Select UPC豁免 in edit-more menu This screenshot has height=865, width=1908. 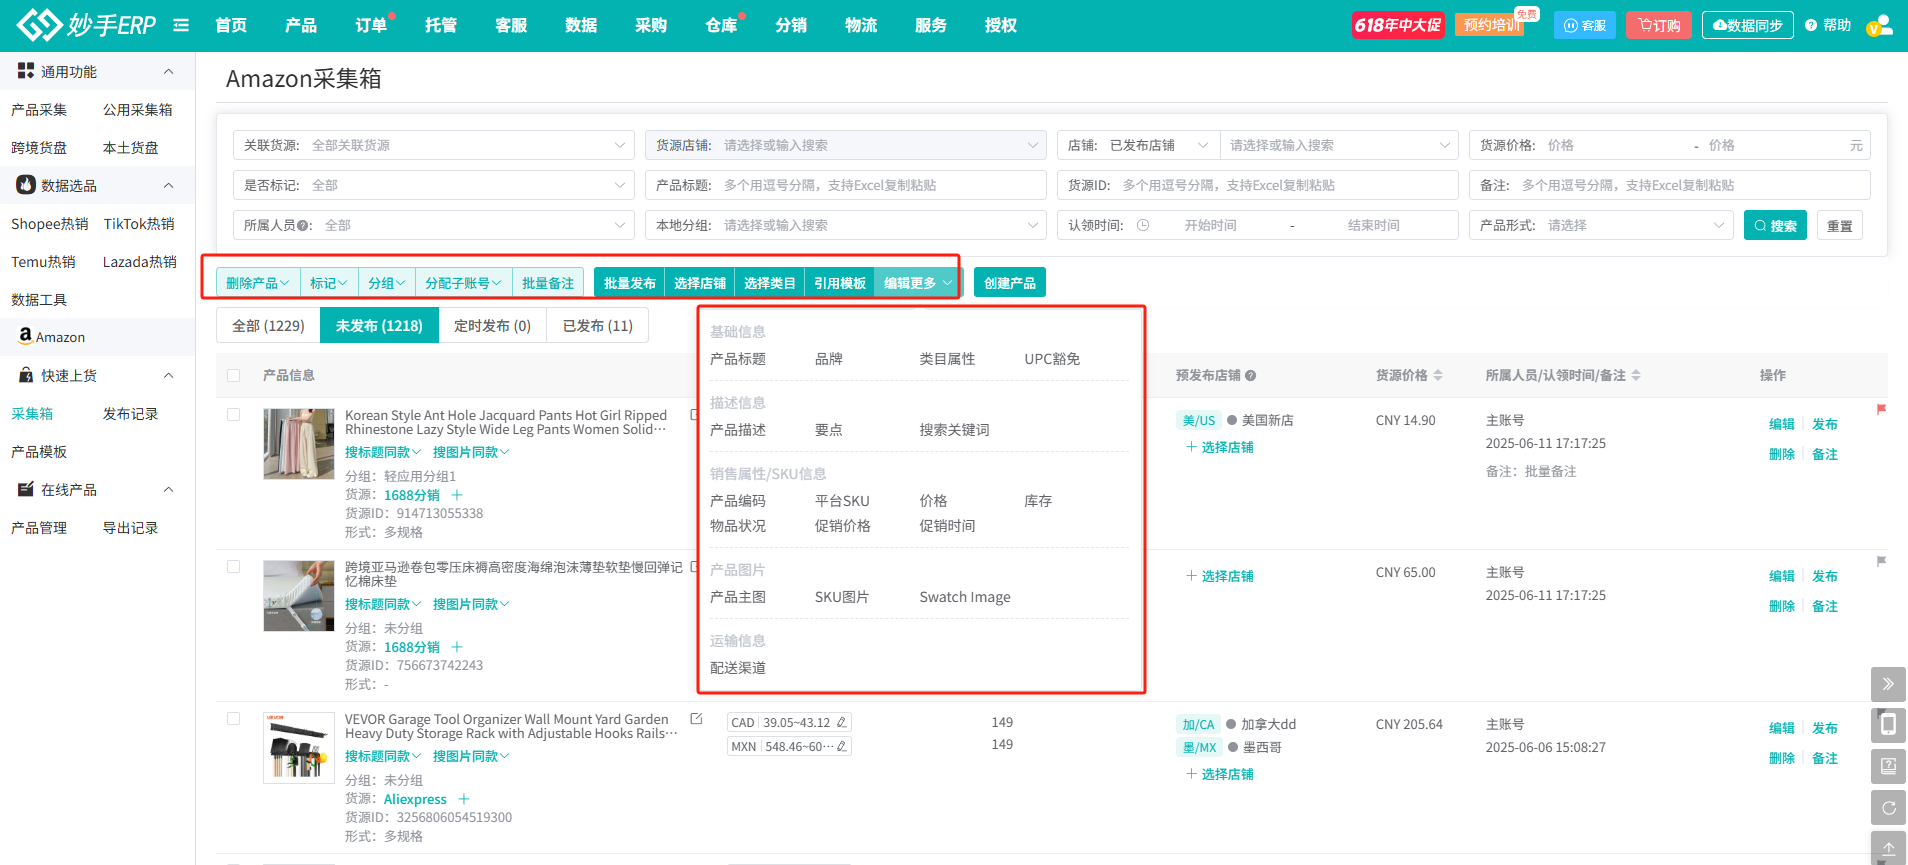(1052, 359)
